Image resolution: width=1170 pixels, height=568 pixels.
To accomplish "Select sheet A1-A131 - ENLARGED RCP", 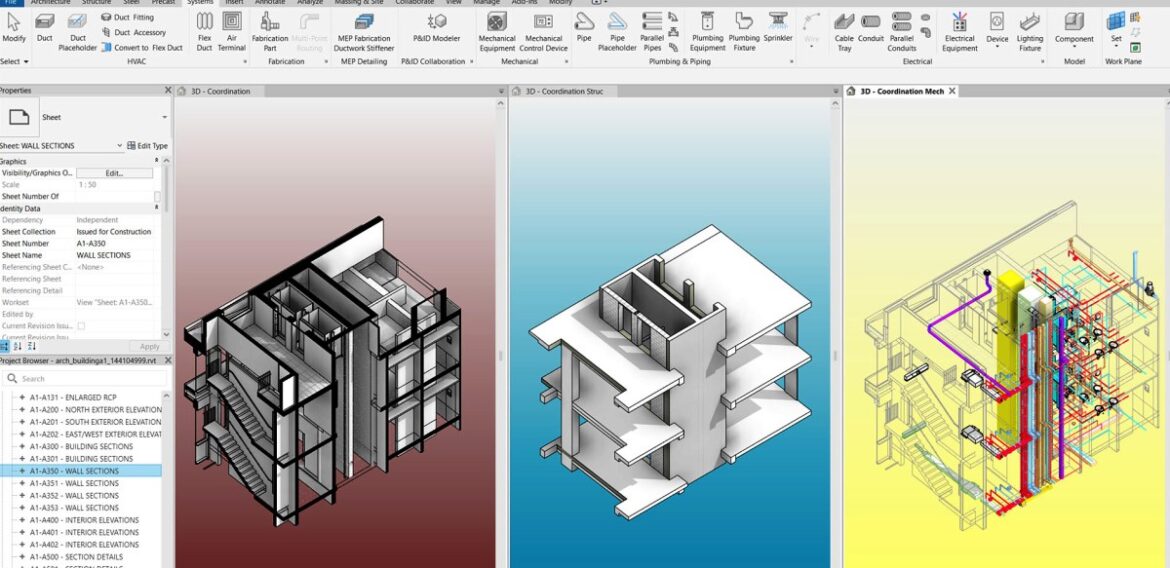I will pyautogui.click(x=73, y=398).
